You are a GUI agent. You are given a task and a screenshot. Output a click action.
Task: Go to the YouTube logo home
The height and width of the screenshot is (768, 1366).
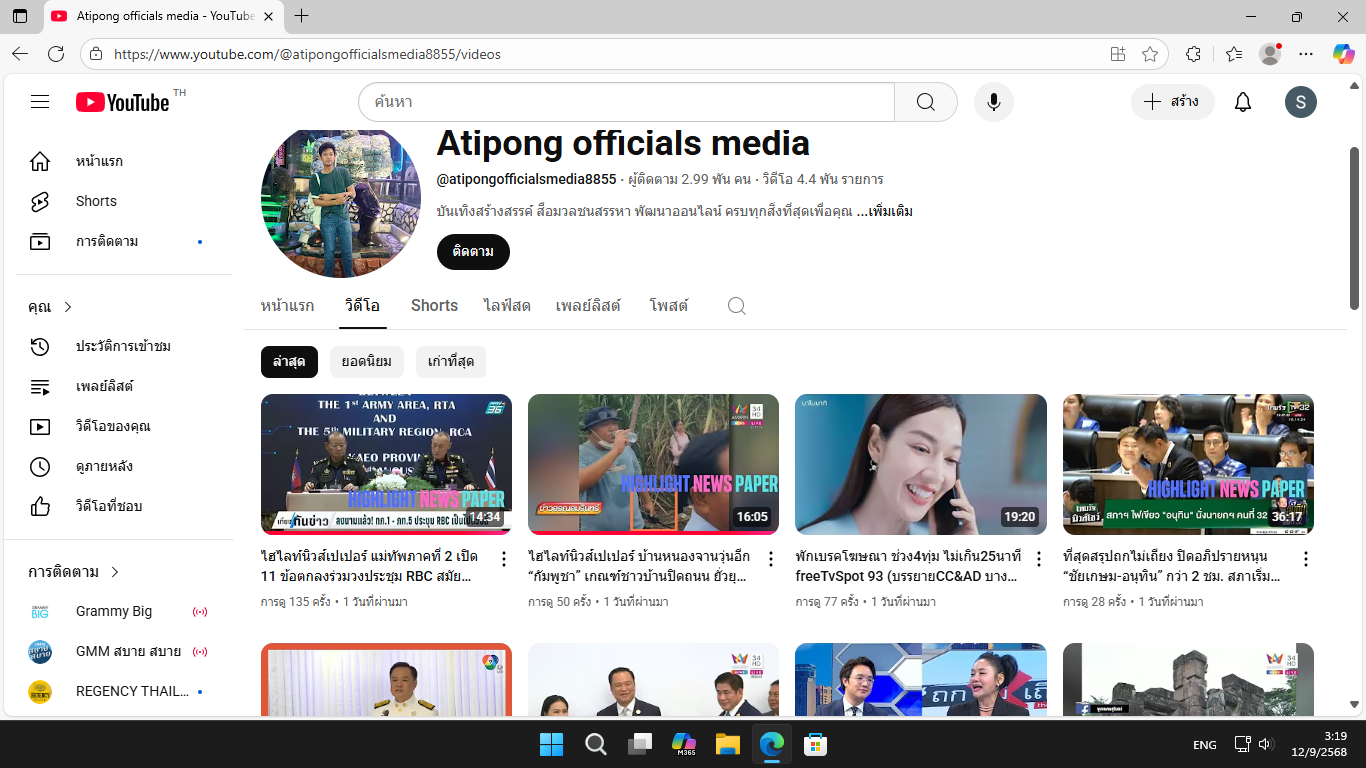123,102
